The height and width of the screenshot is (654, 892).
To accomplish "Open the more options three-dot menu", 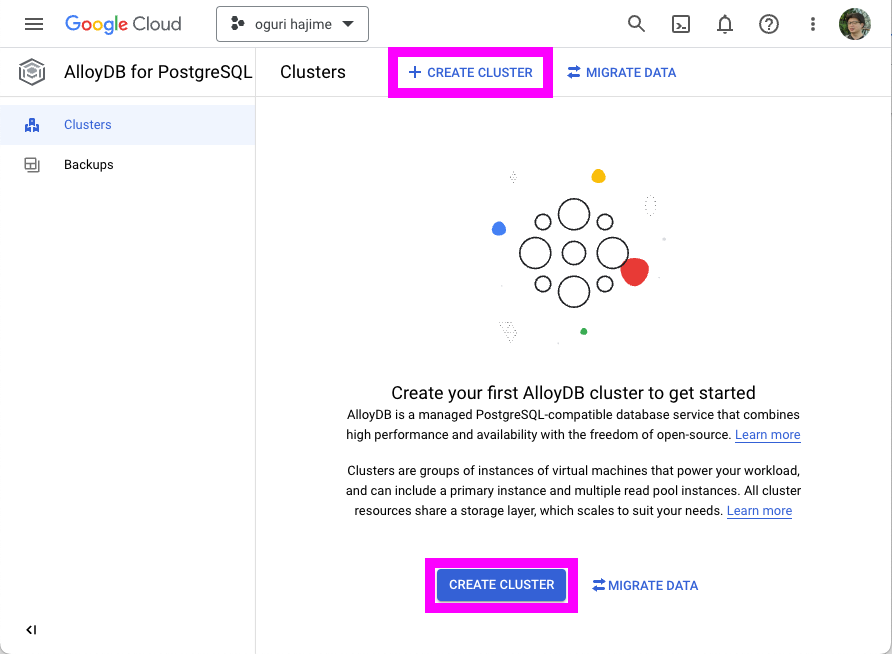I will (x=813, y=23).
